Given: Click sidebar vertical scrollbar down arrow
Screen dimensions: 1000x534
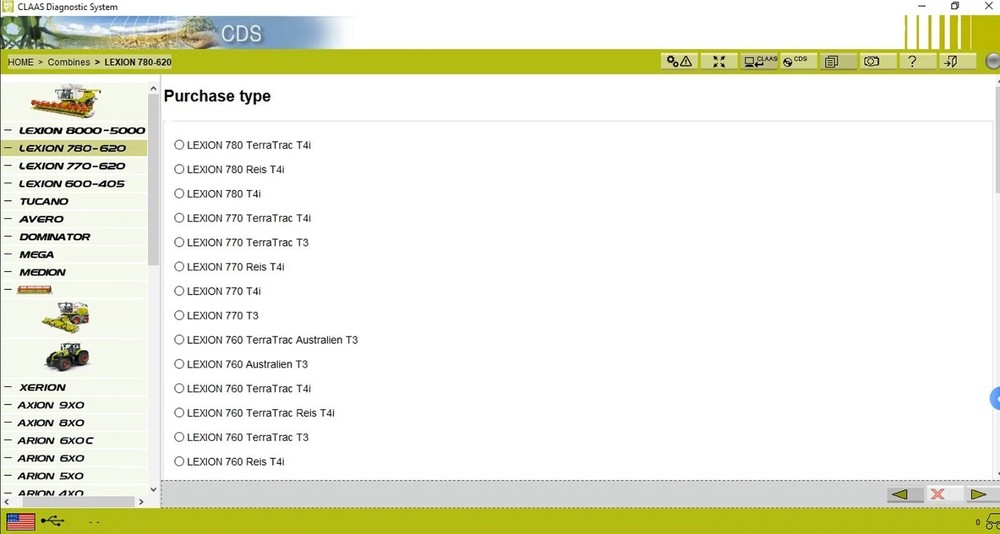Looking at the screenshot, I should tap(153, 489).
